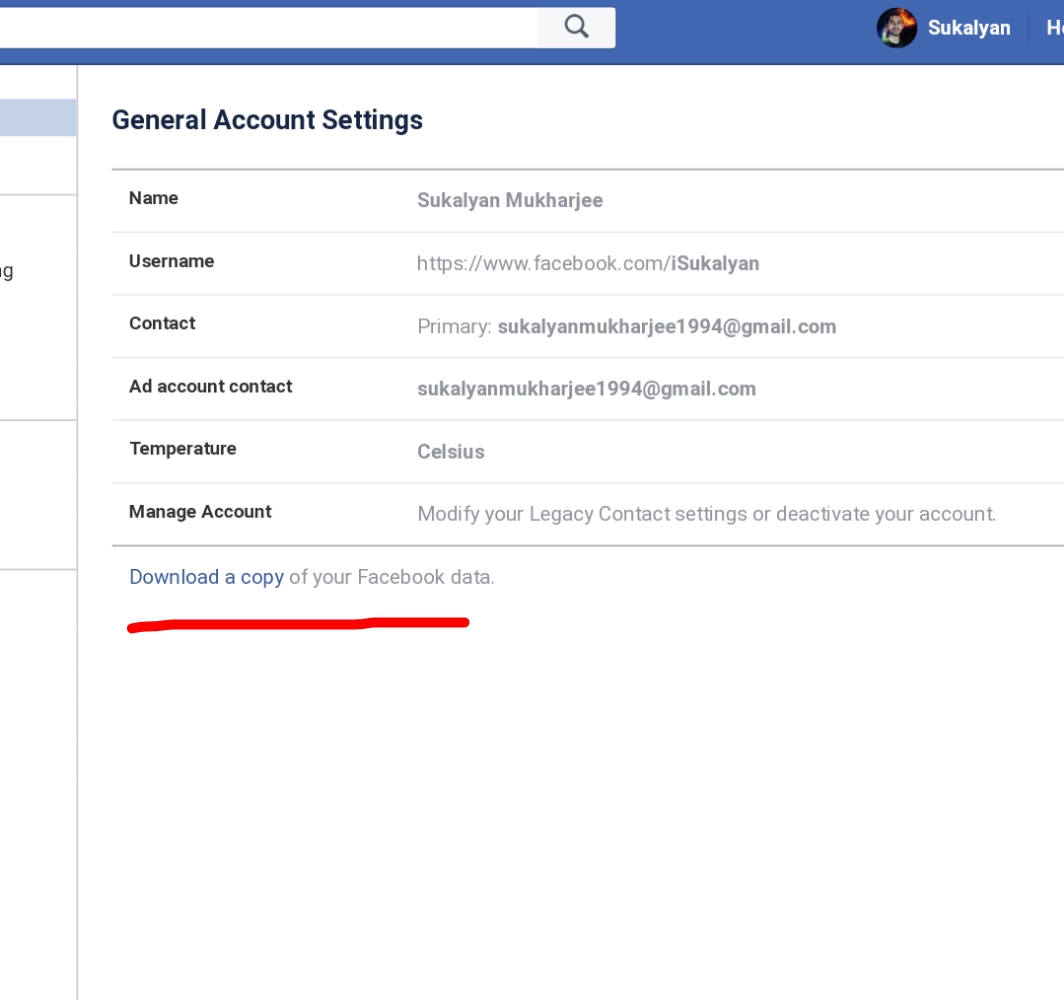Edit the Name setting row
This screenshot has width=1064, height=1000.
(x=588, y=201)
